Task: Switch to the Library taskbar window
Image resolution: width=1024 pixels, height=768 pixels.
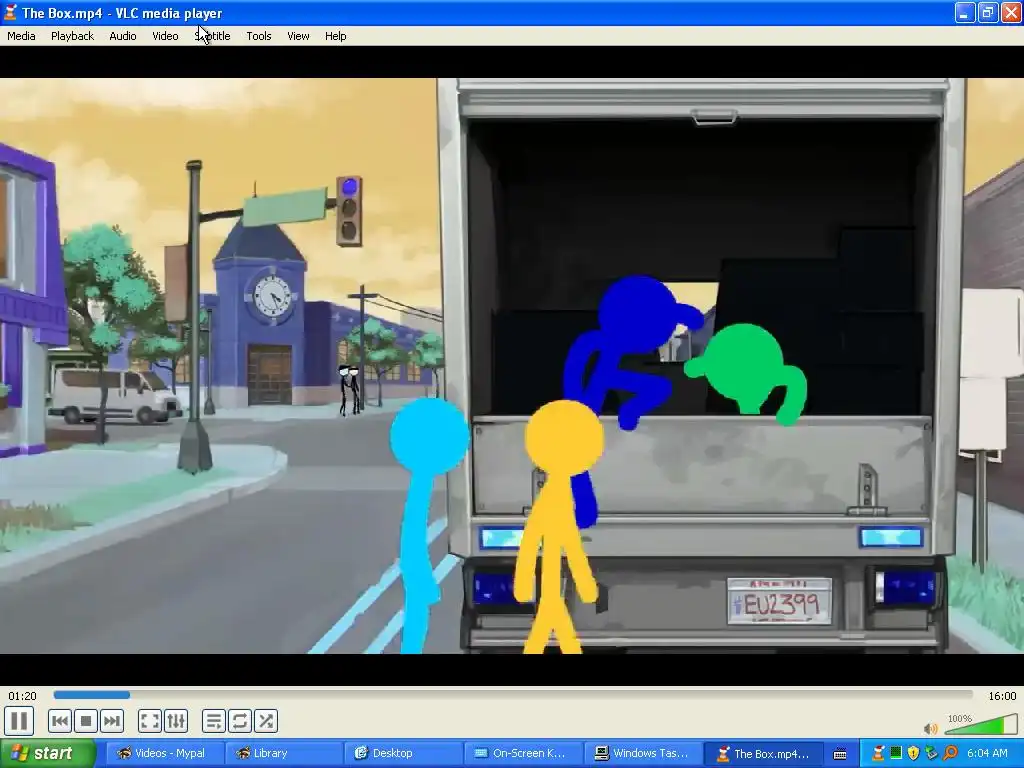Action: [284, 753]
